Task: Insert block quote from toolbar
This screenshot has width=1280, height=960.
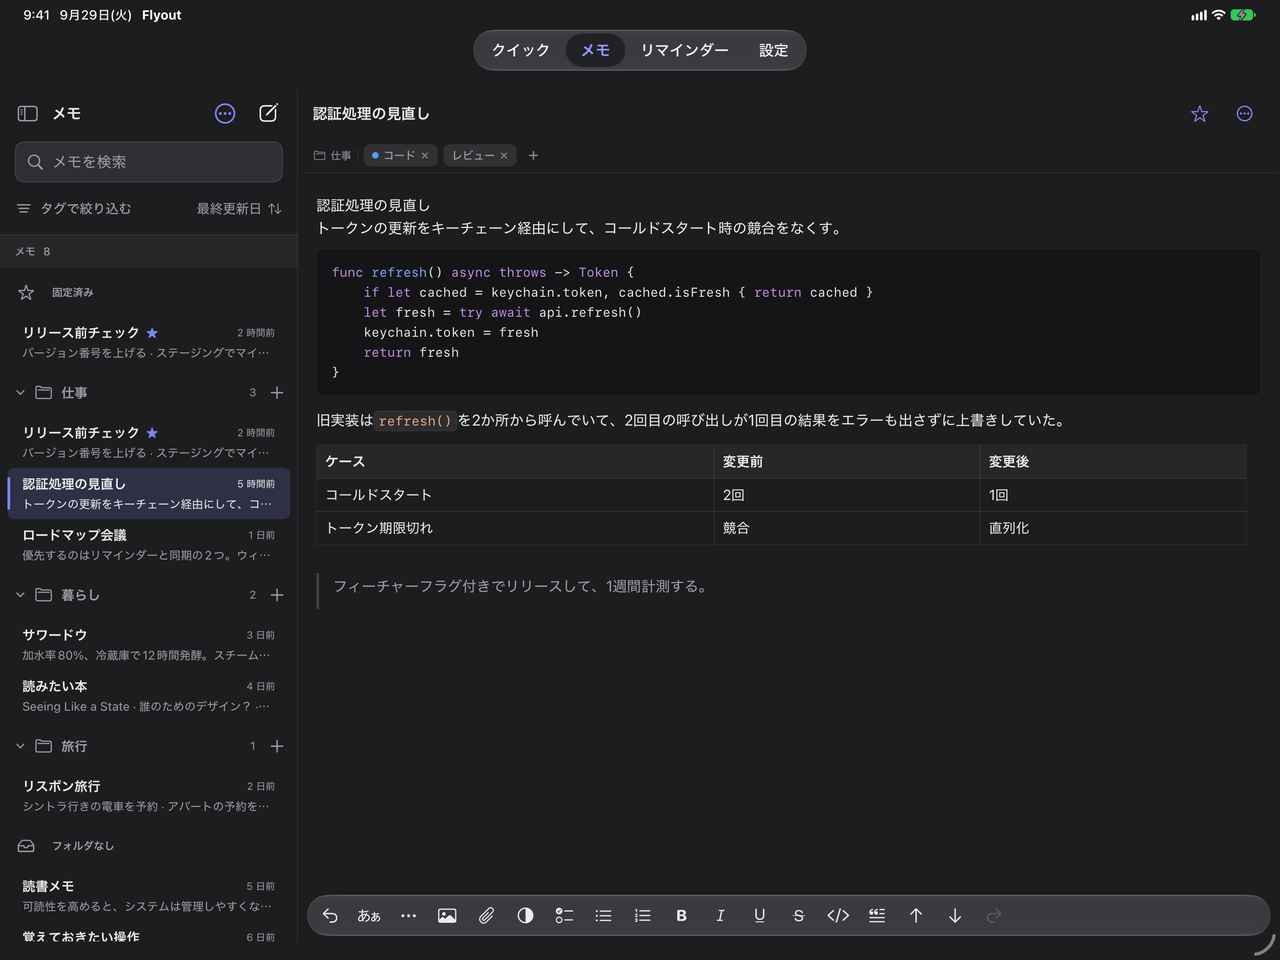Action: (877, 916)
